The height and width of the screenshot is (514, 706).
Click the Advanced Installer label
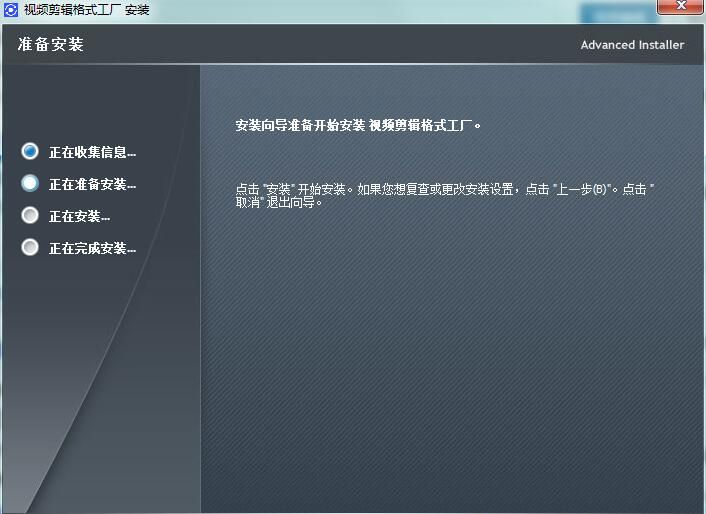point(632,45)
